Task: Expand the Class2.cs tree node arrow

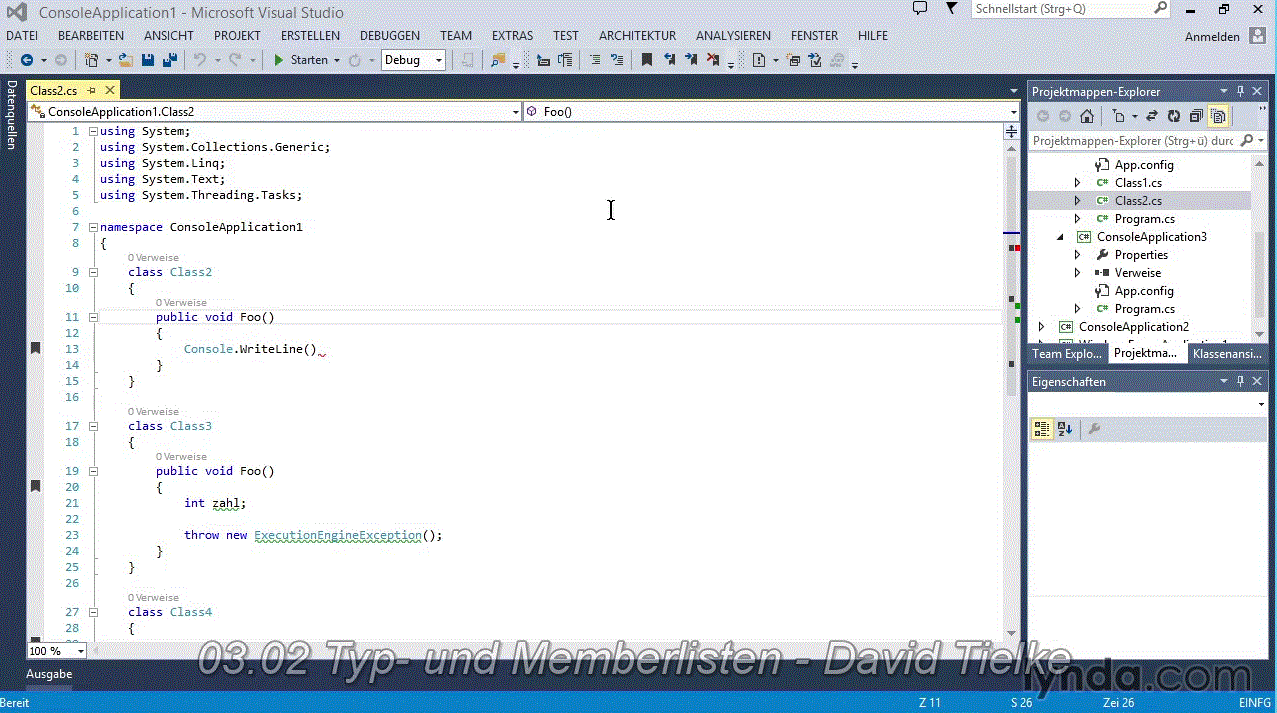Action: coord(1077,201)
